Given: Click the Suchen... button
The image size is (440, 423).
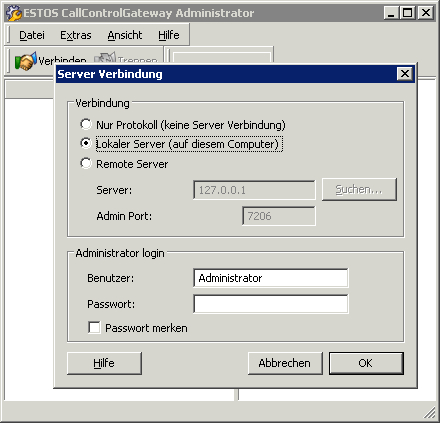Looking at the screenshot, I should pos(359,189).
